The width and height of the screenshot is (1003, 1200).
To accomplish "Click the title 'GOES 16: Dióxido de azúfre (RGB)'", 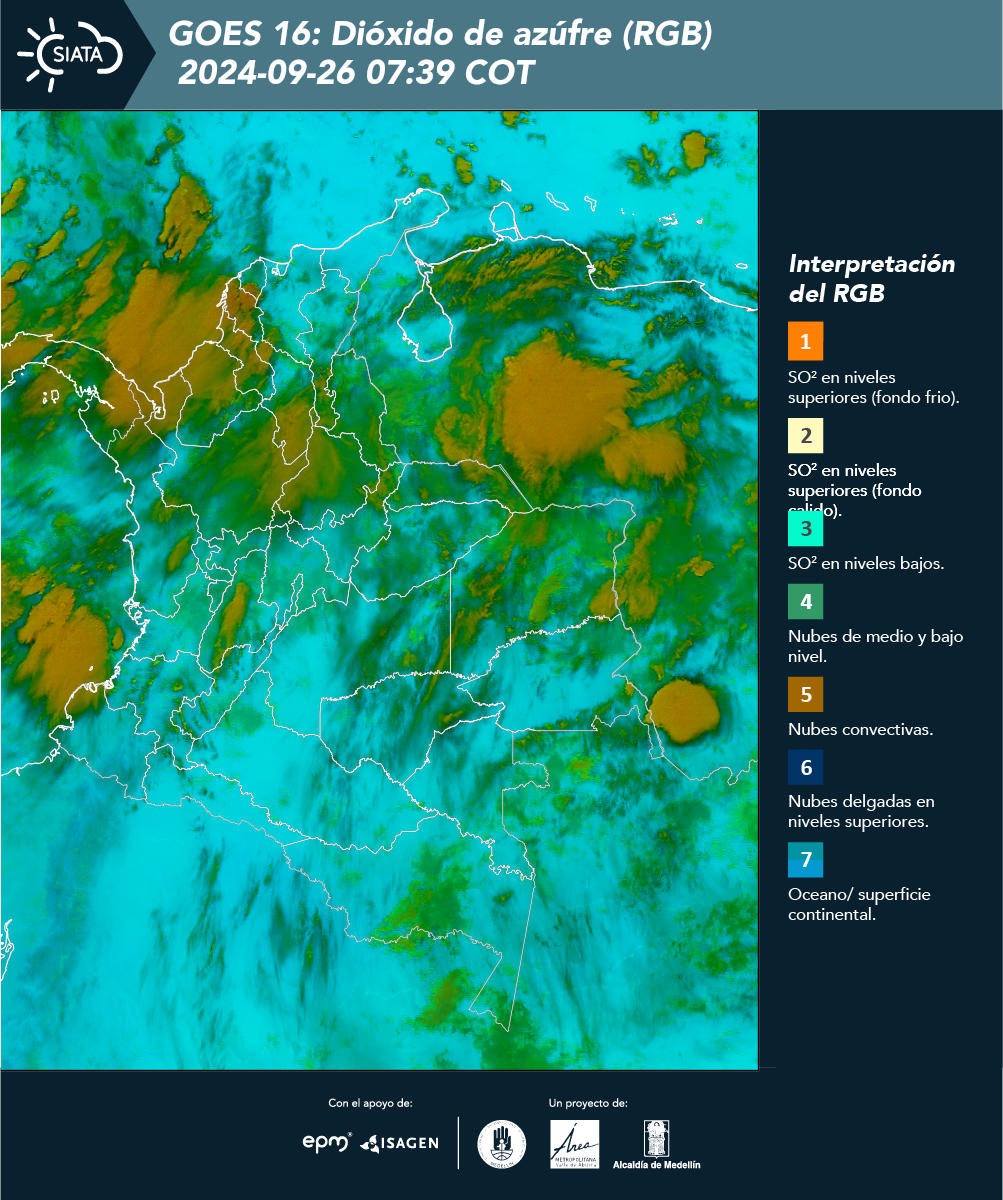I will [x=440, y=34].
